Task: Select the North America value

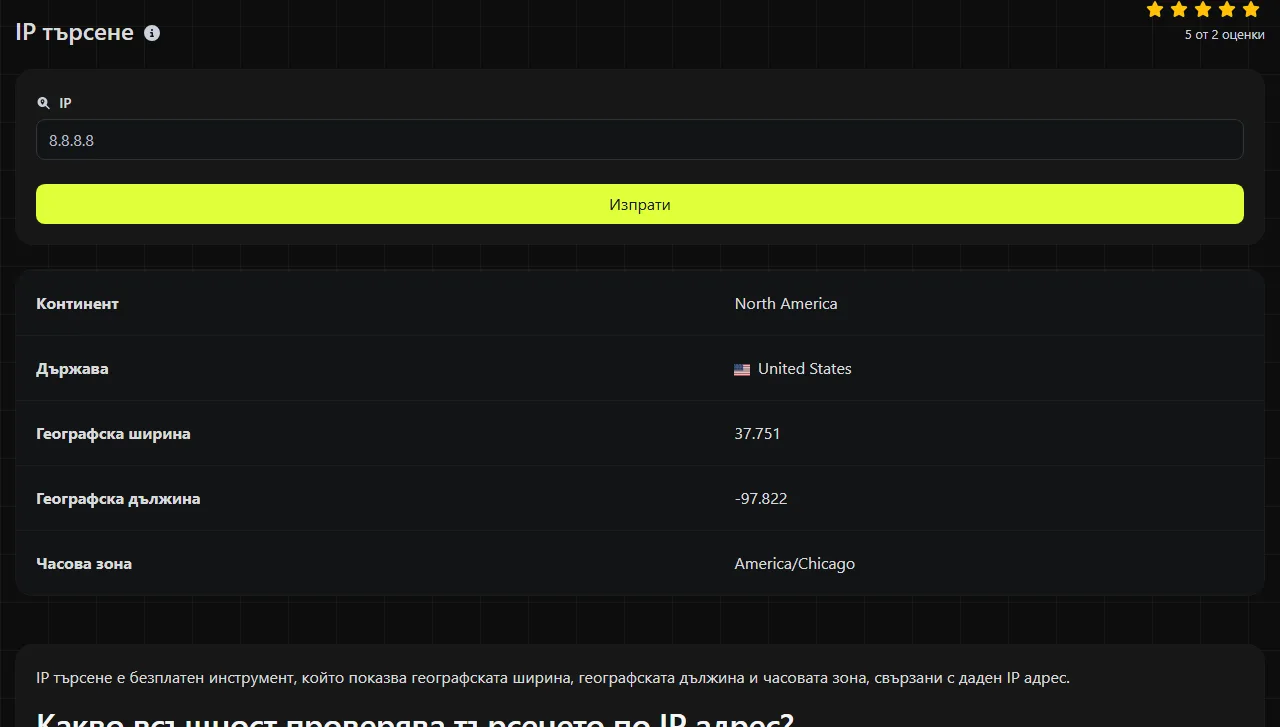Action: (786, 304)
